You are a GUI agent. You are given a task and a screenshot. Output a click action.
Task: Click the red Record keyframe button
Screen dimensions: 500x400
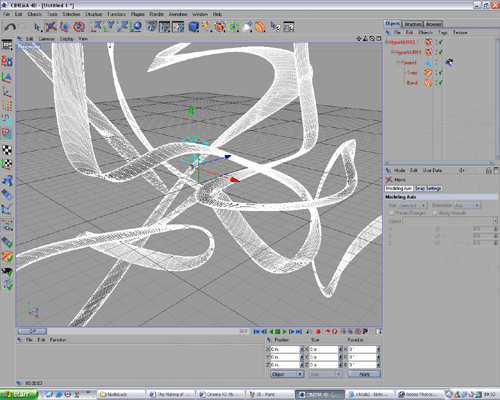[x=318, y=331]
